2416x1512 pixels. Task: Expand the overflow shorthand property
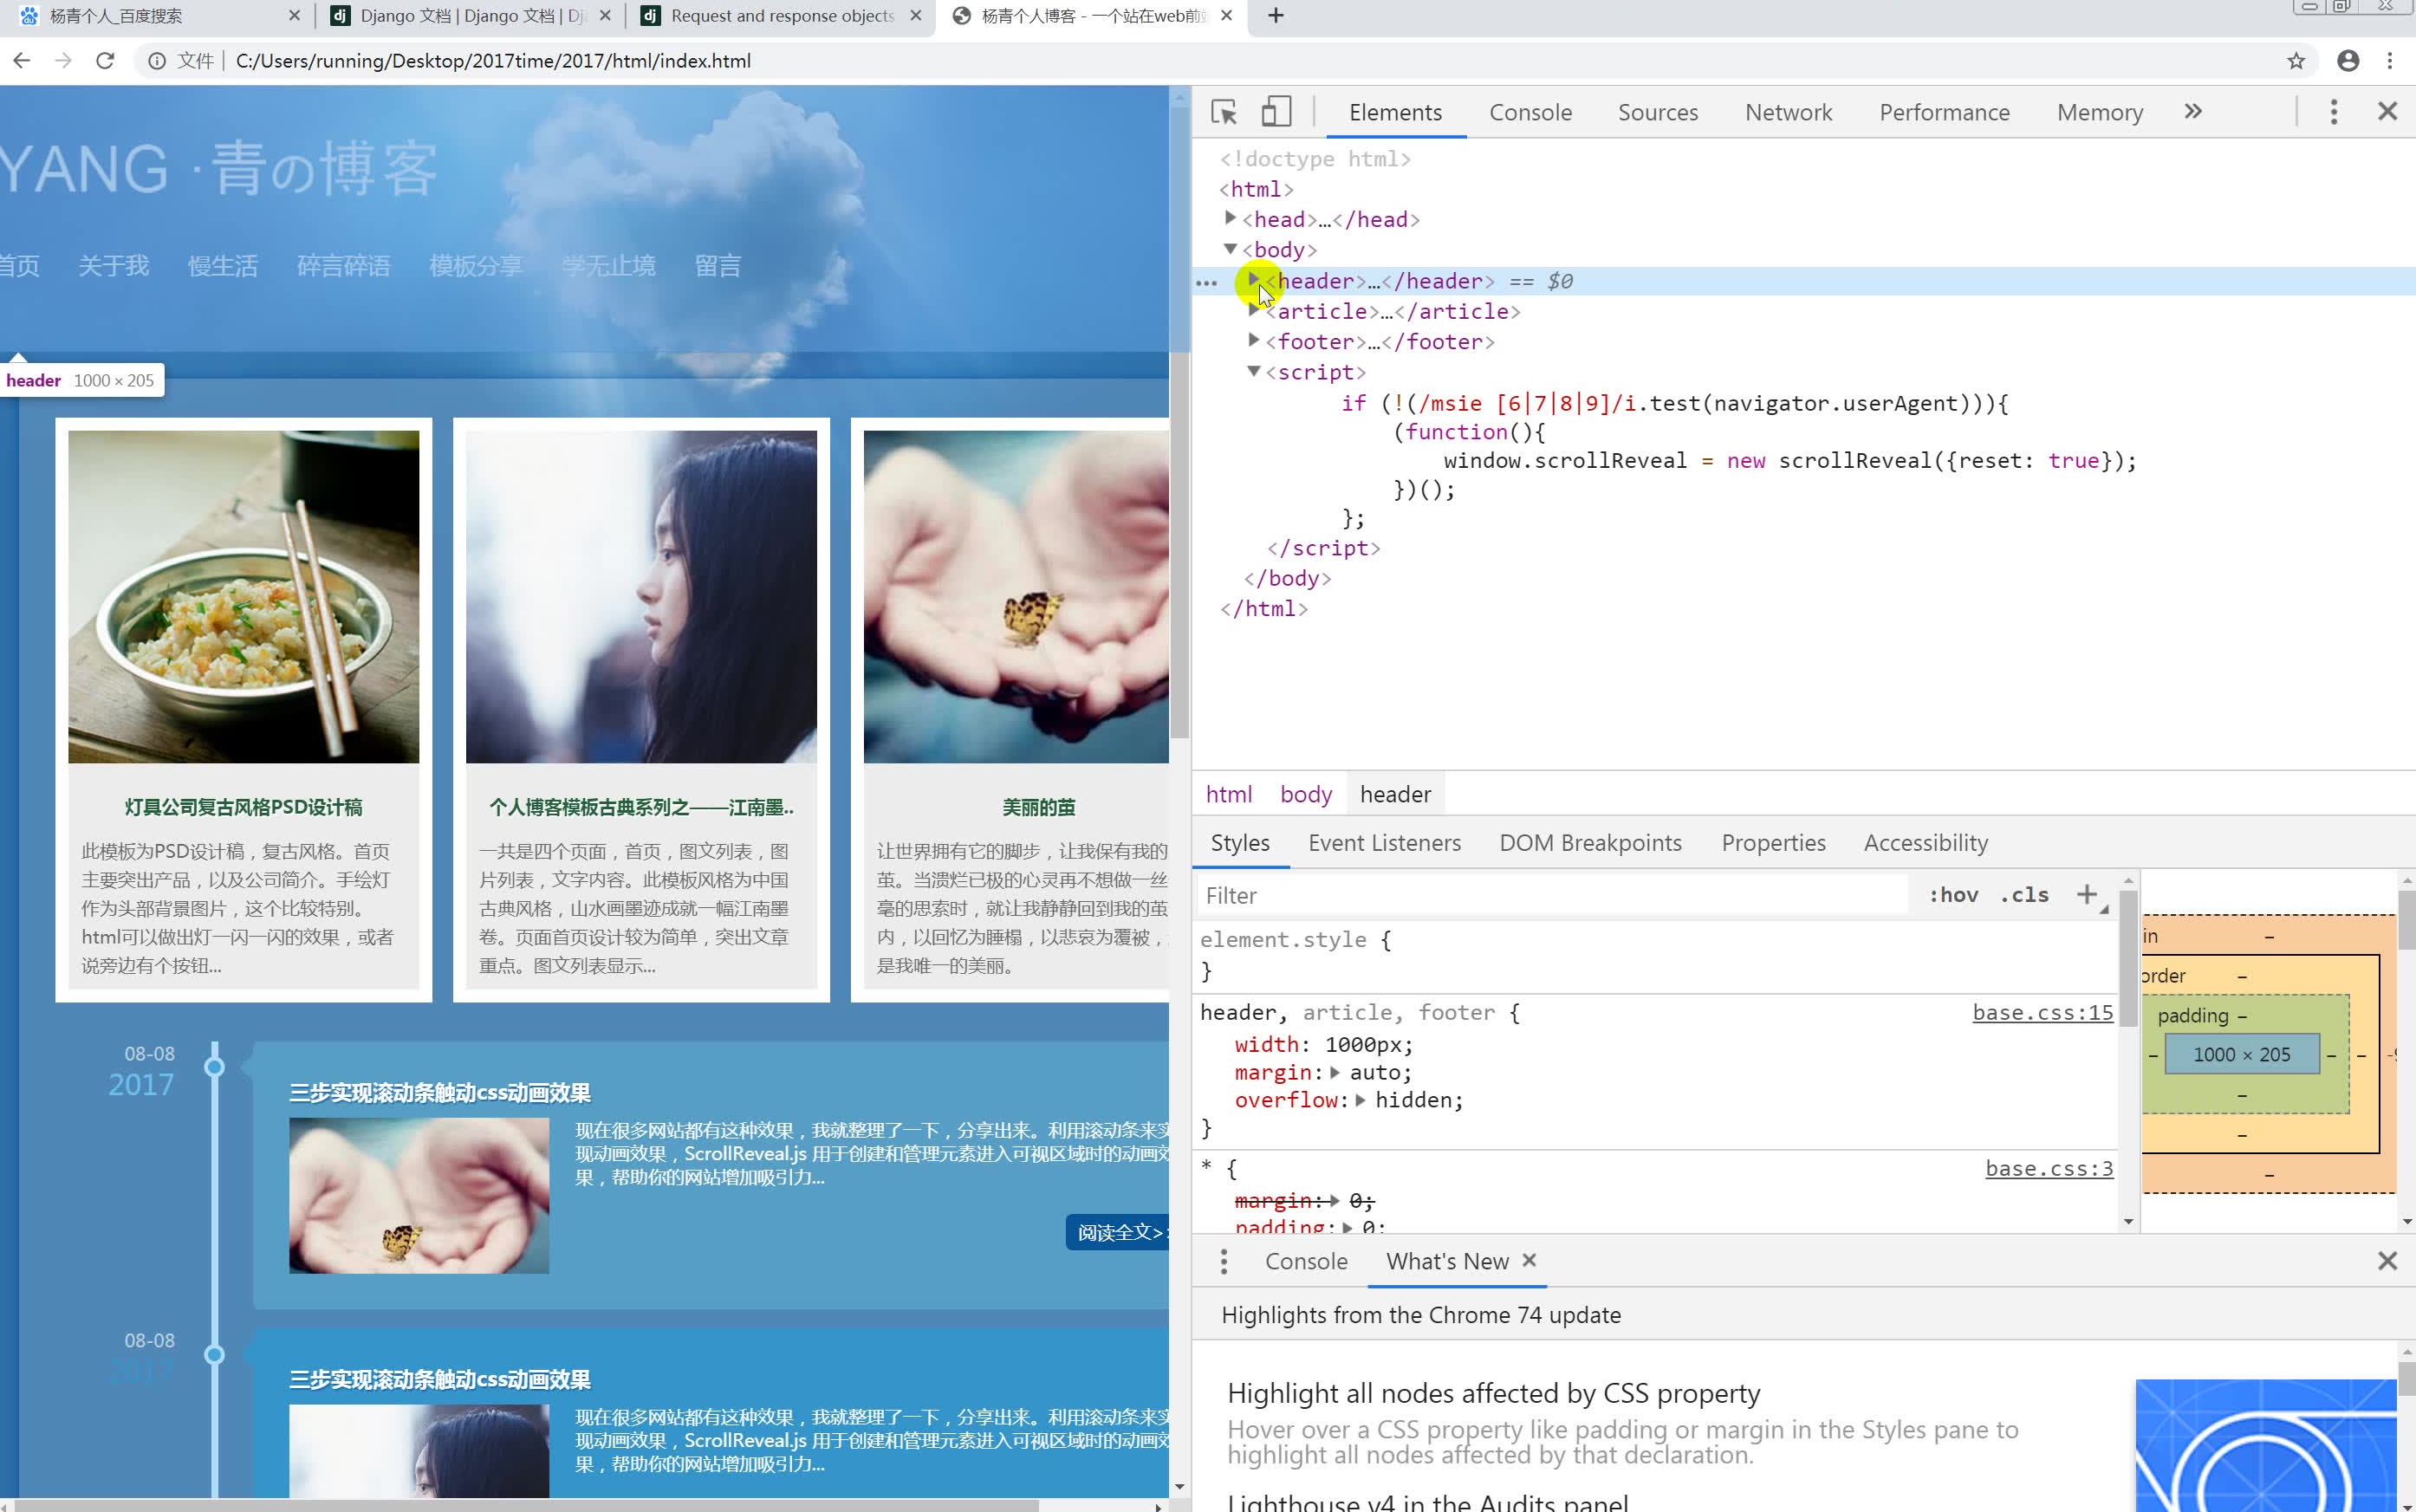point(1360,1100)
